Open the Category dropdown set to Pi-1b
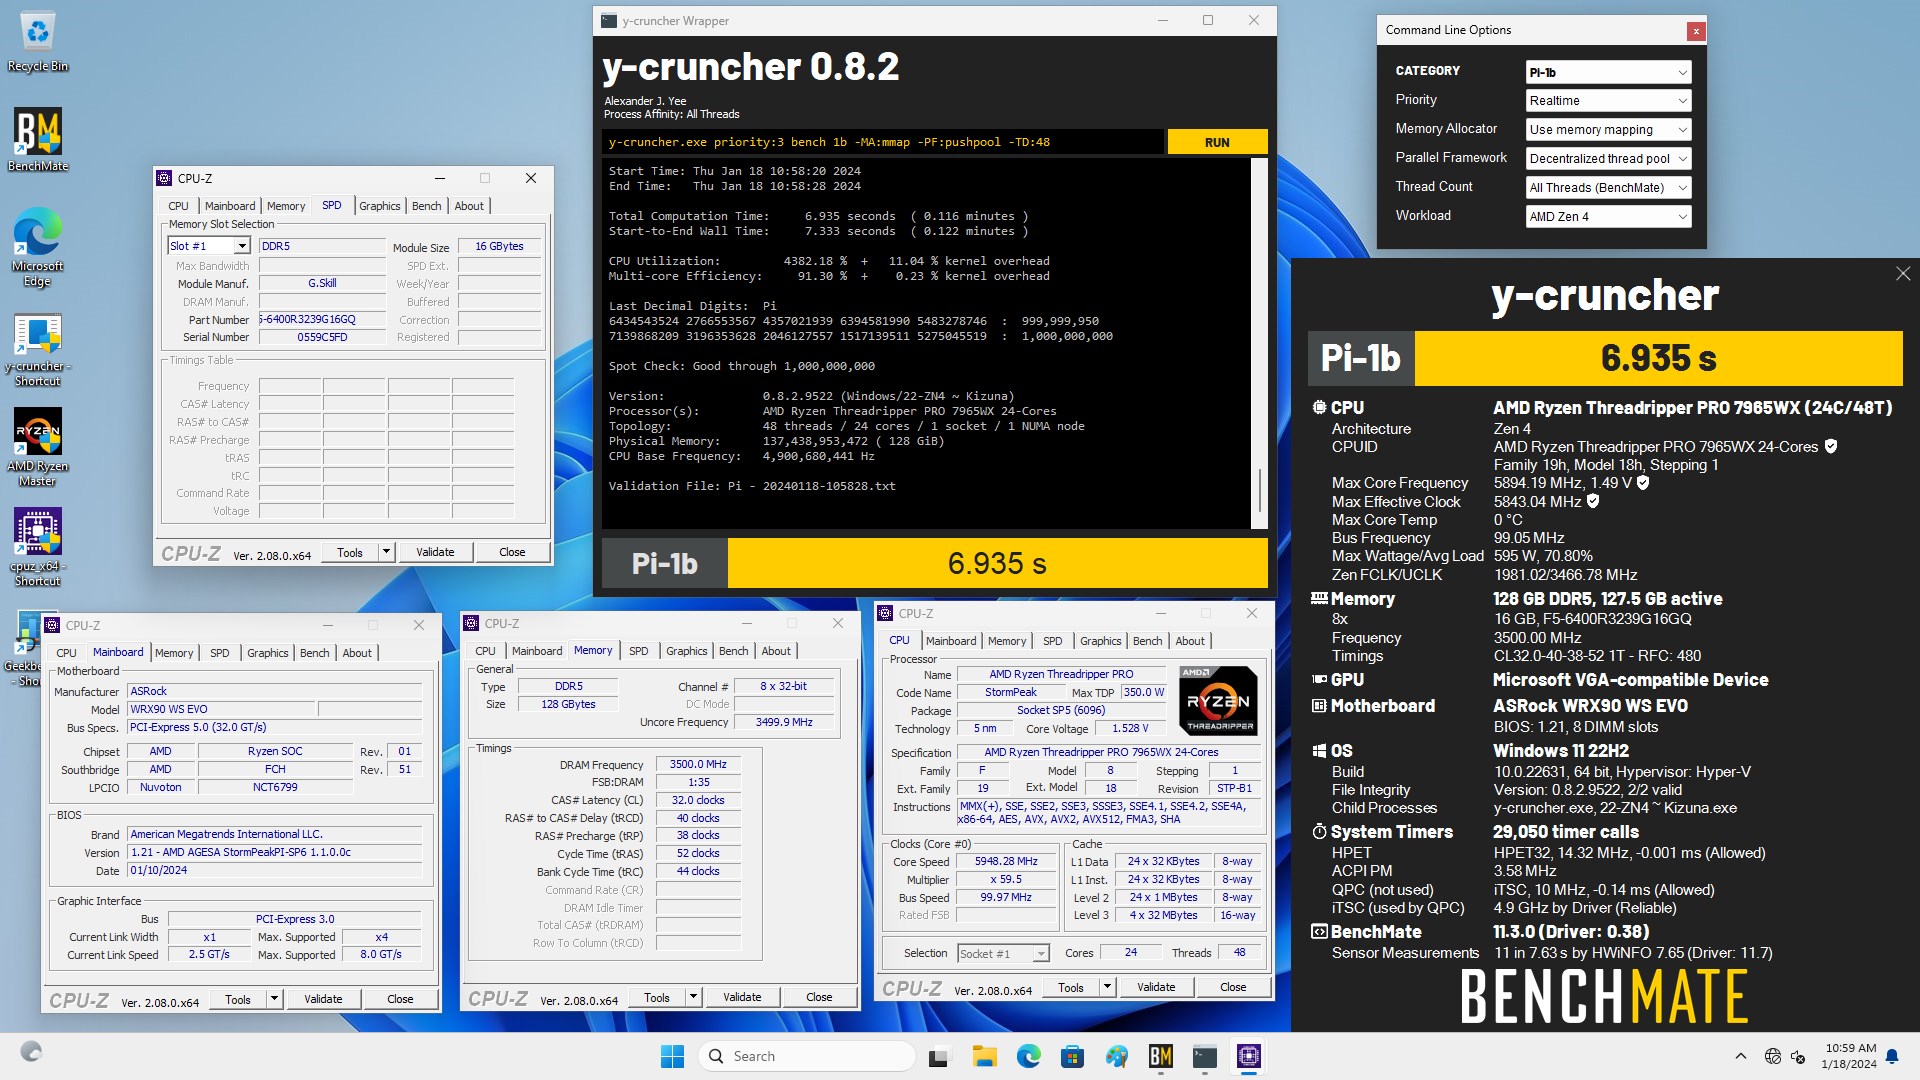The height and width of the screenshot is (1080, 1920). [1608, 72]
